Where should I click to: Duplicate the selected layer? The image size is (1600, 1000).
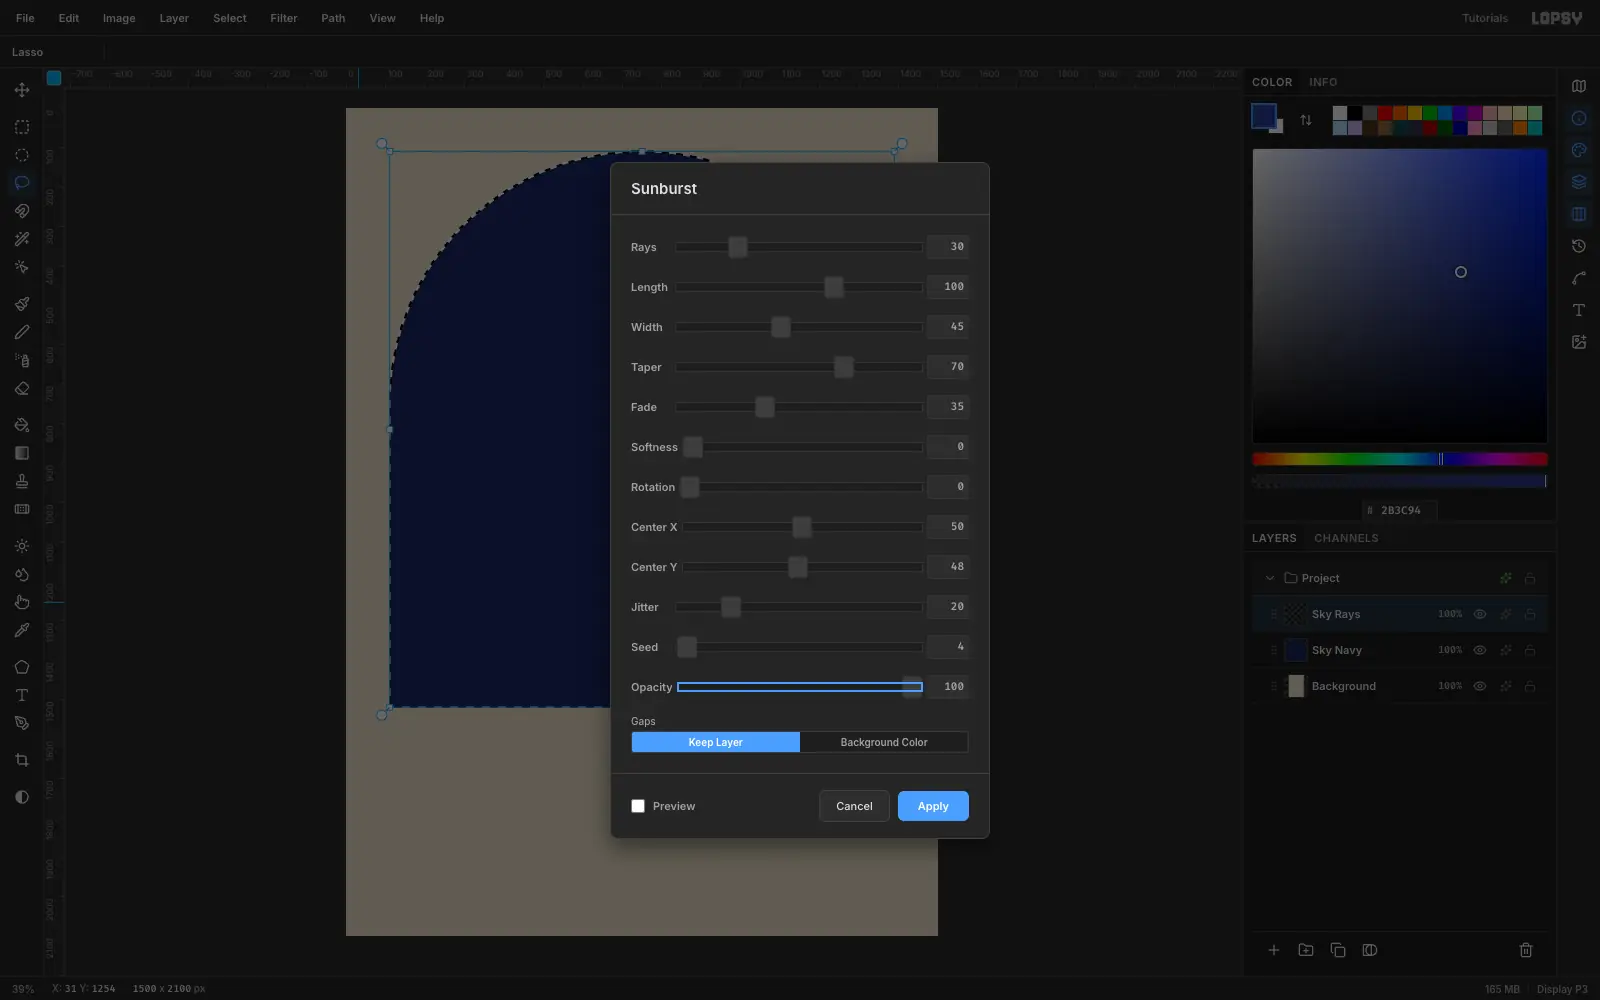click(1338, 950)
